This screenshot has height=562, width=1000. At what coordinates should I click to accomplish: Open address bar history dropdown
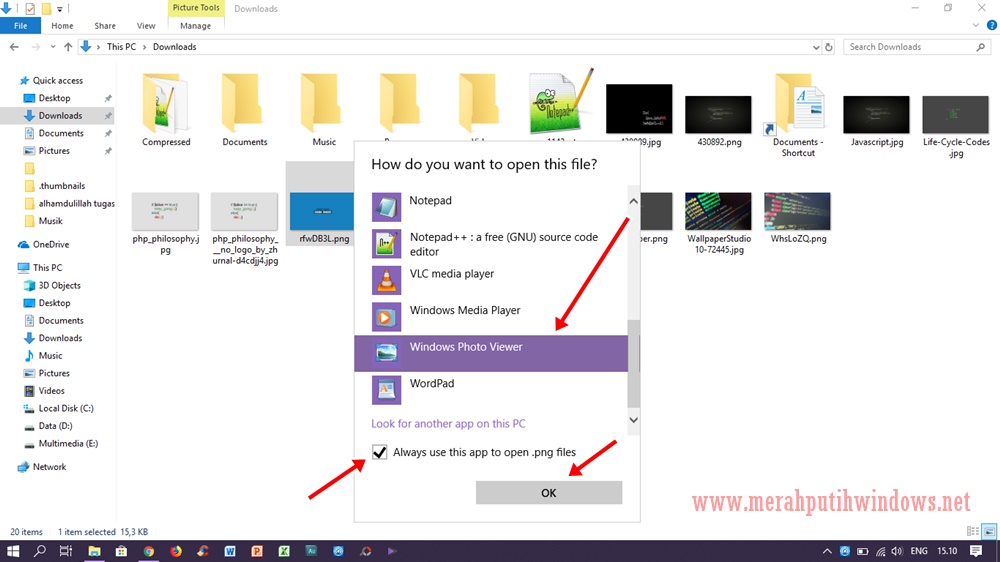pos(816,47)
